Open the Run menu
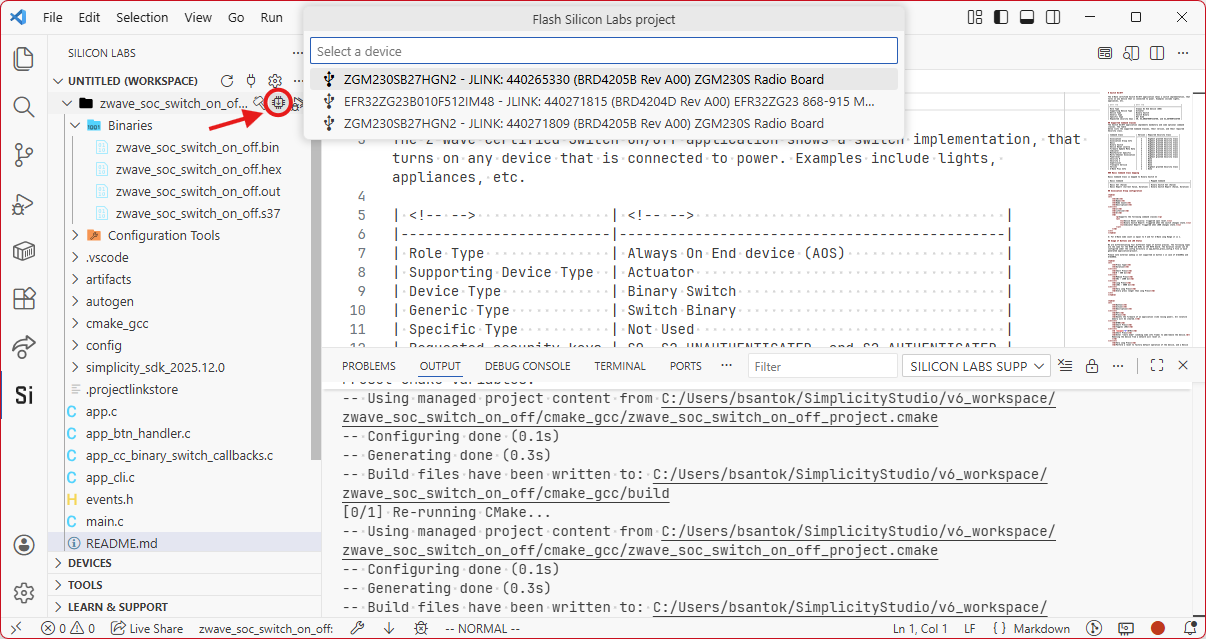Viewport: 1206px width, 639px height. [271, 18]
